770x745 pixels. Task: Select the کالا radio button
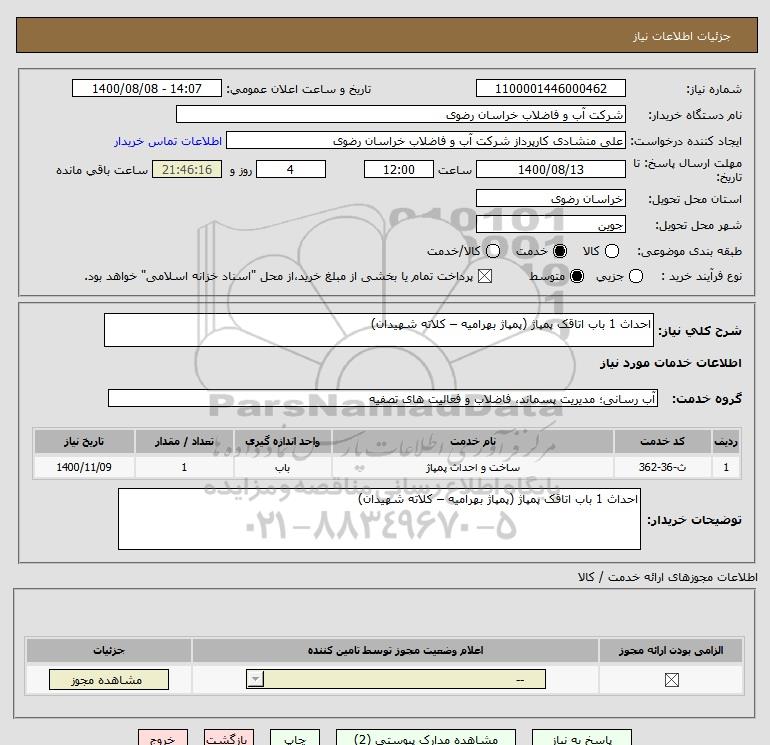611,251
